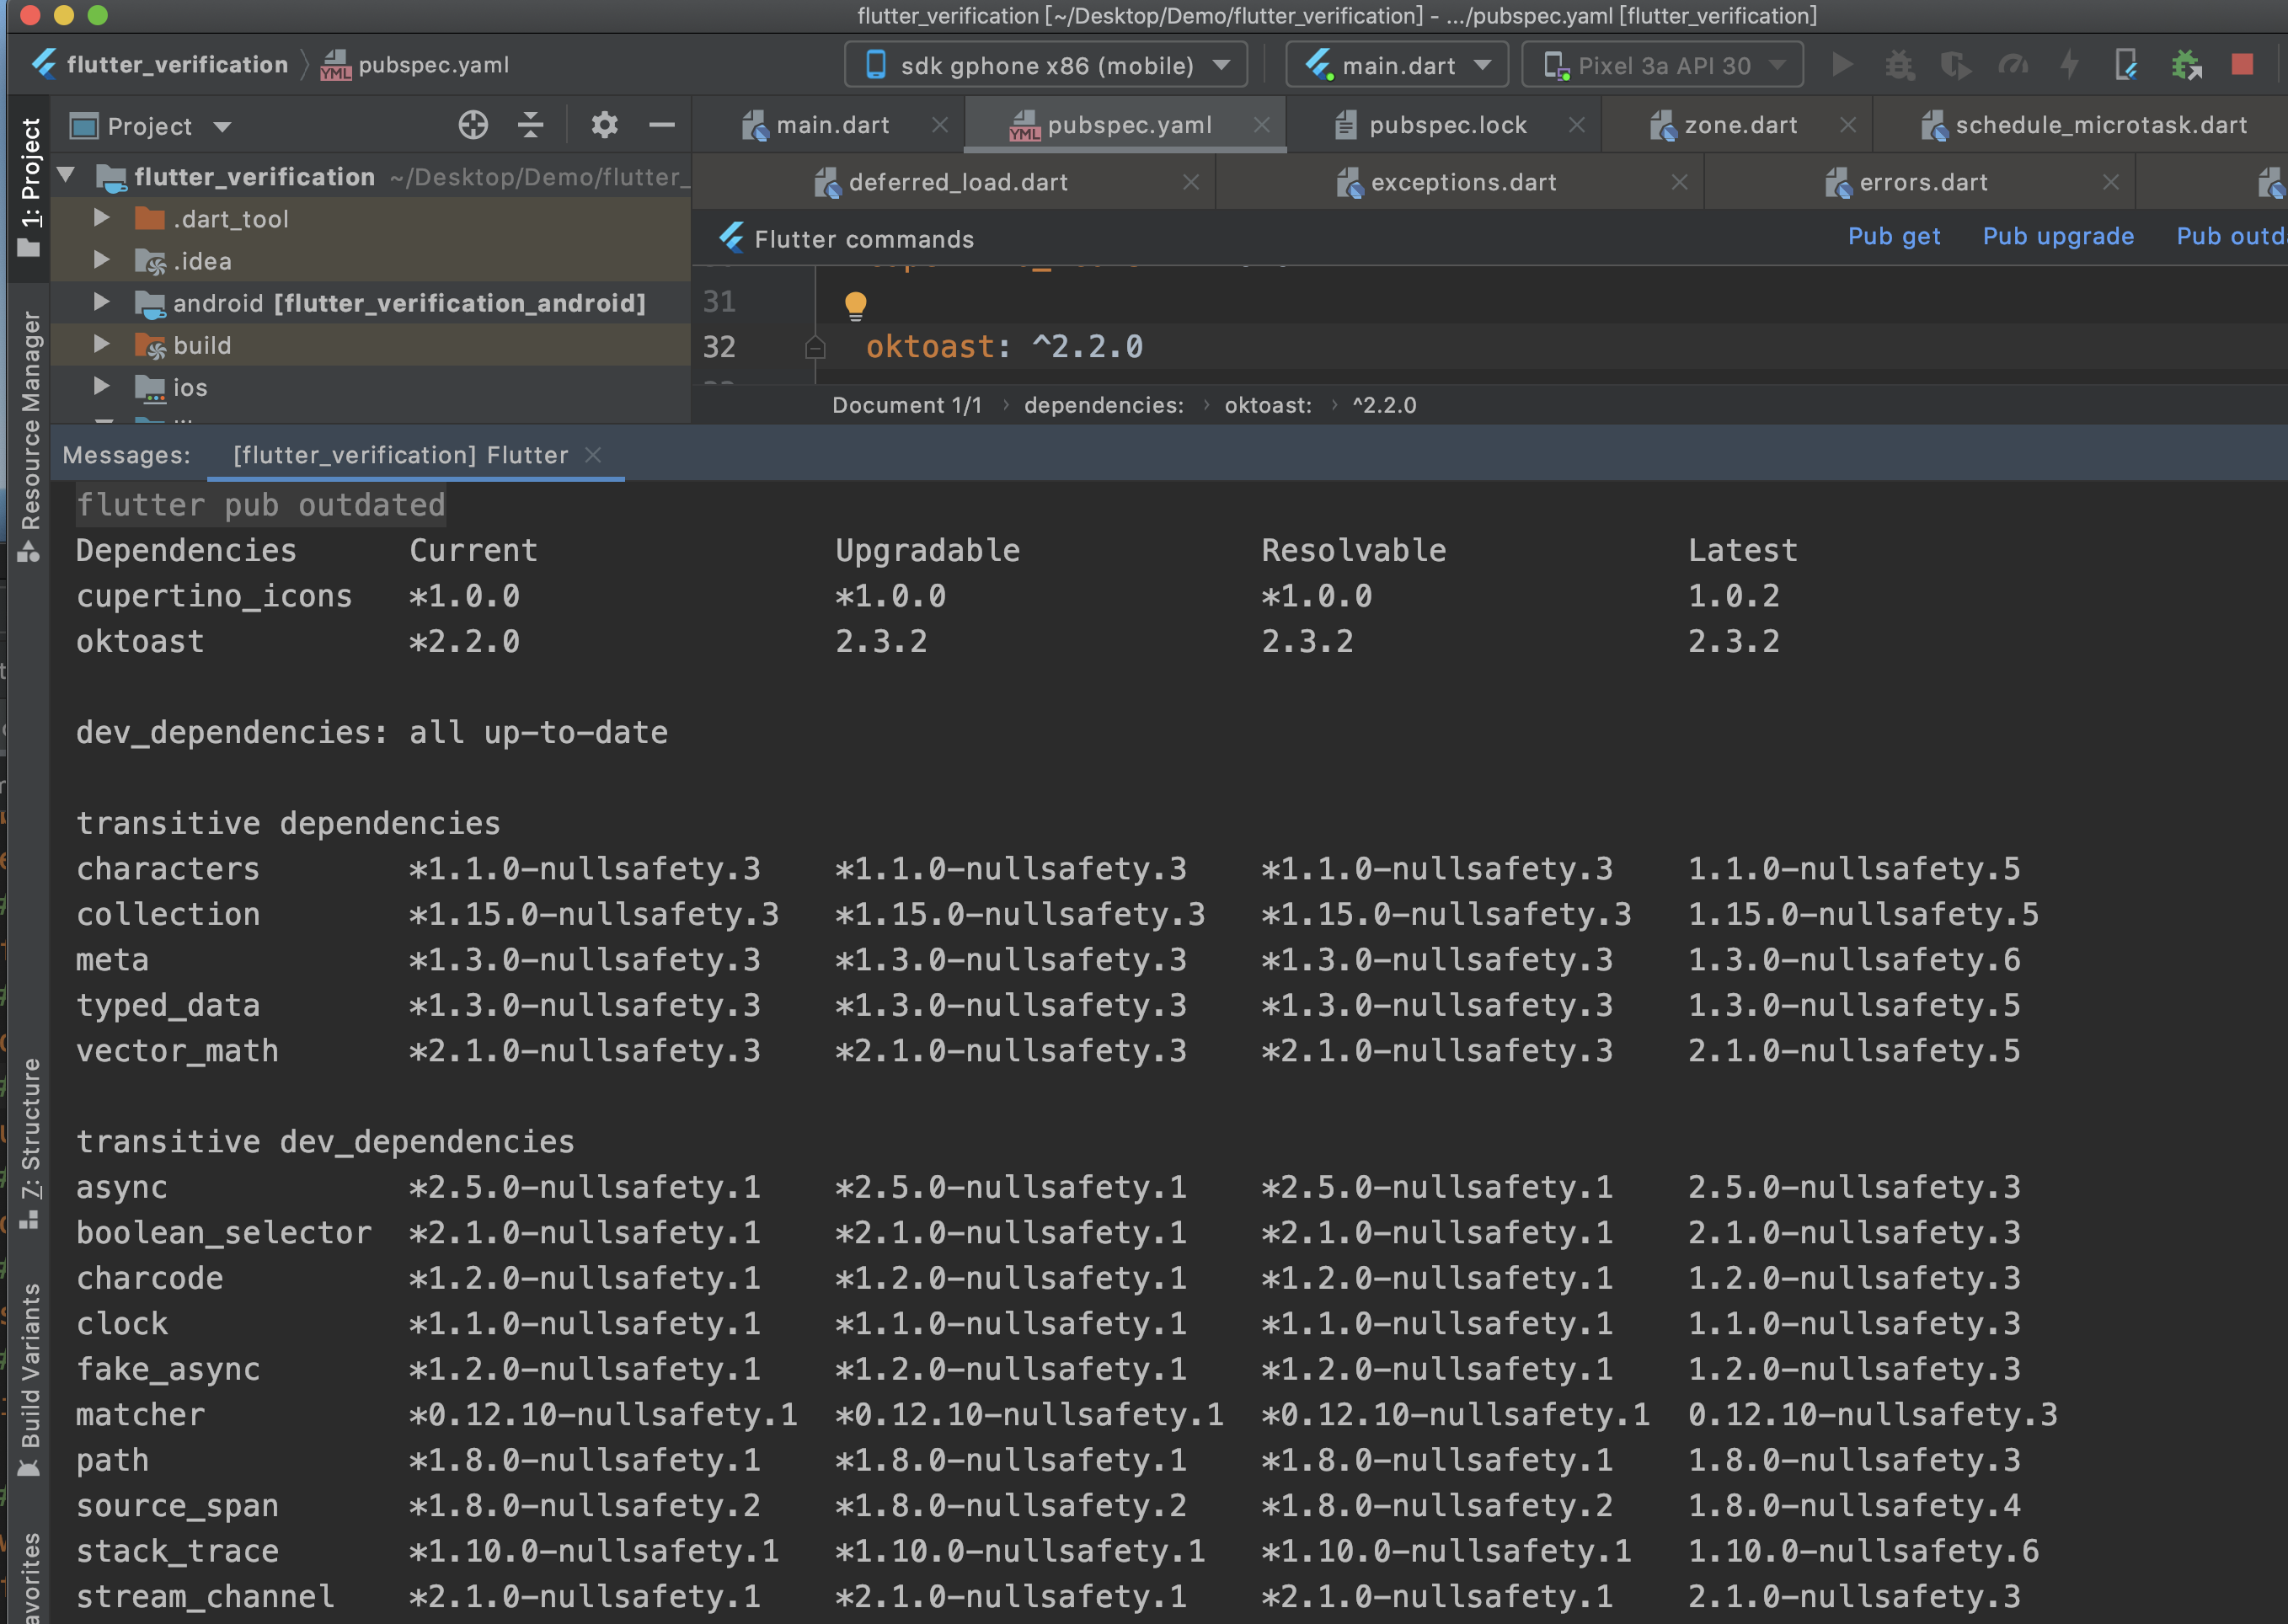
Task: Switch to the pubspec.lock editor tab
Action: click(1446, 125)
